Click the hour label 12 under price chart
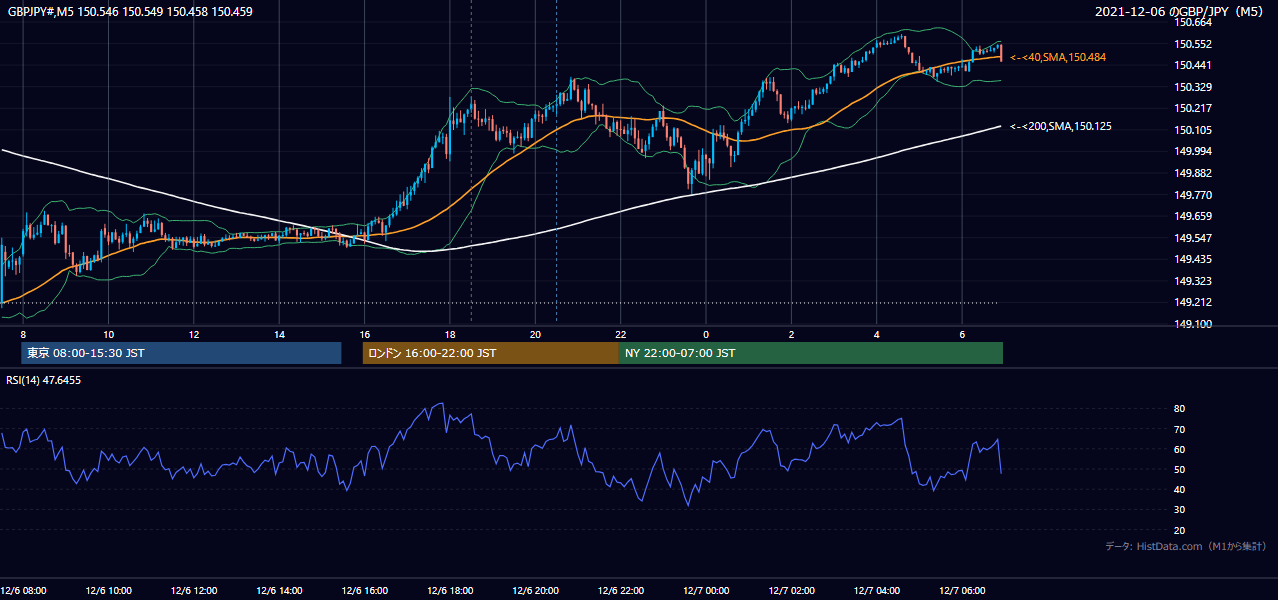 tap(194, 334)
